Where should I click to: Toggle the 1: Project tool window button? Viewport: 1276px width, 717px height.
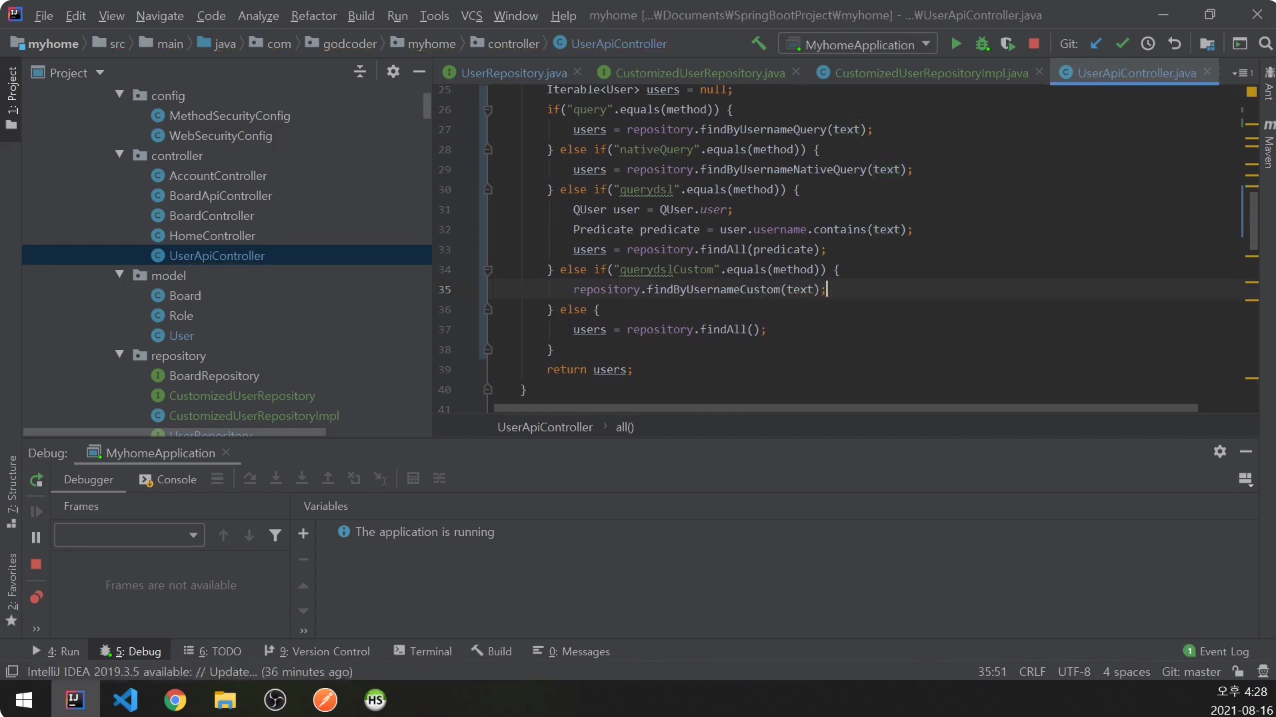(11, 97)
